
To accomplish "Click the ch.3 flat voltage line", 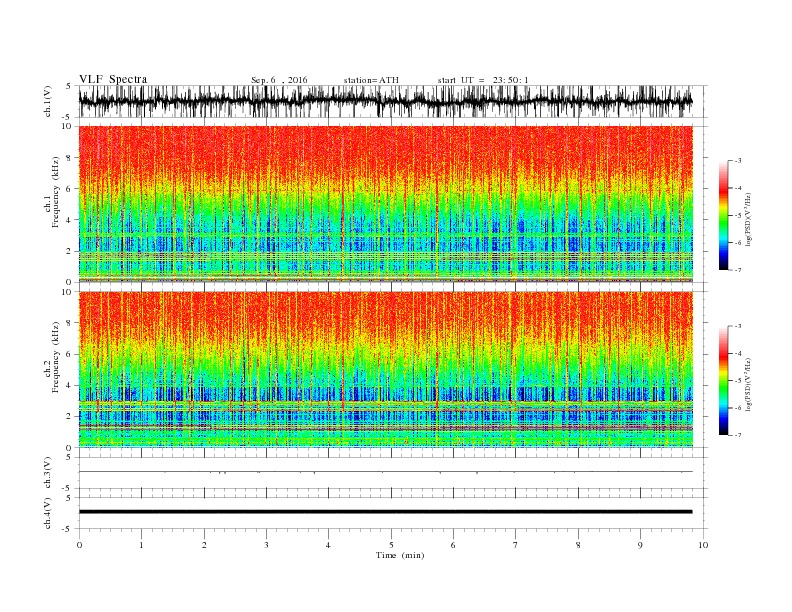I will [386, 472].
